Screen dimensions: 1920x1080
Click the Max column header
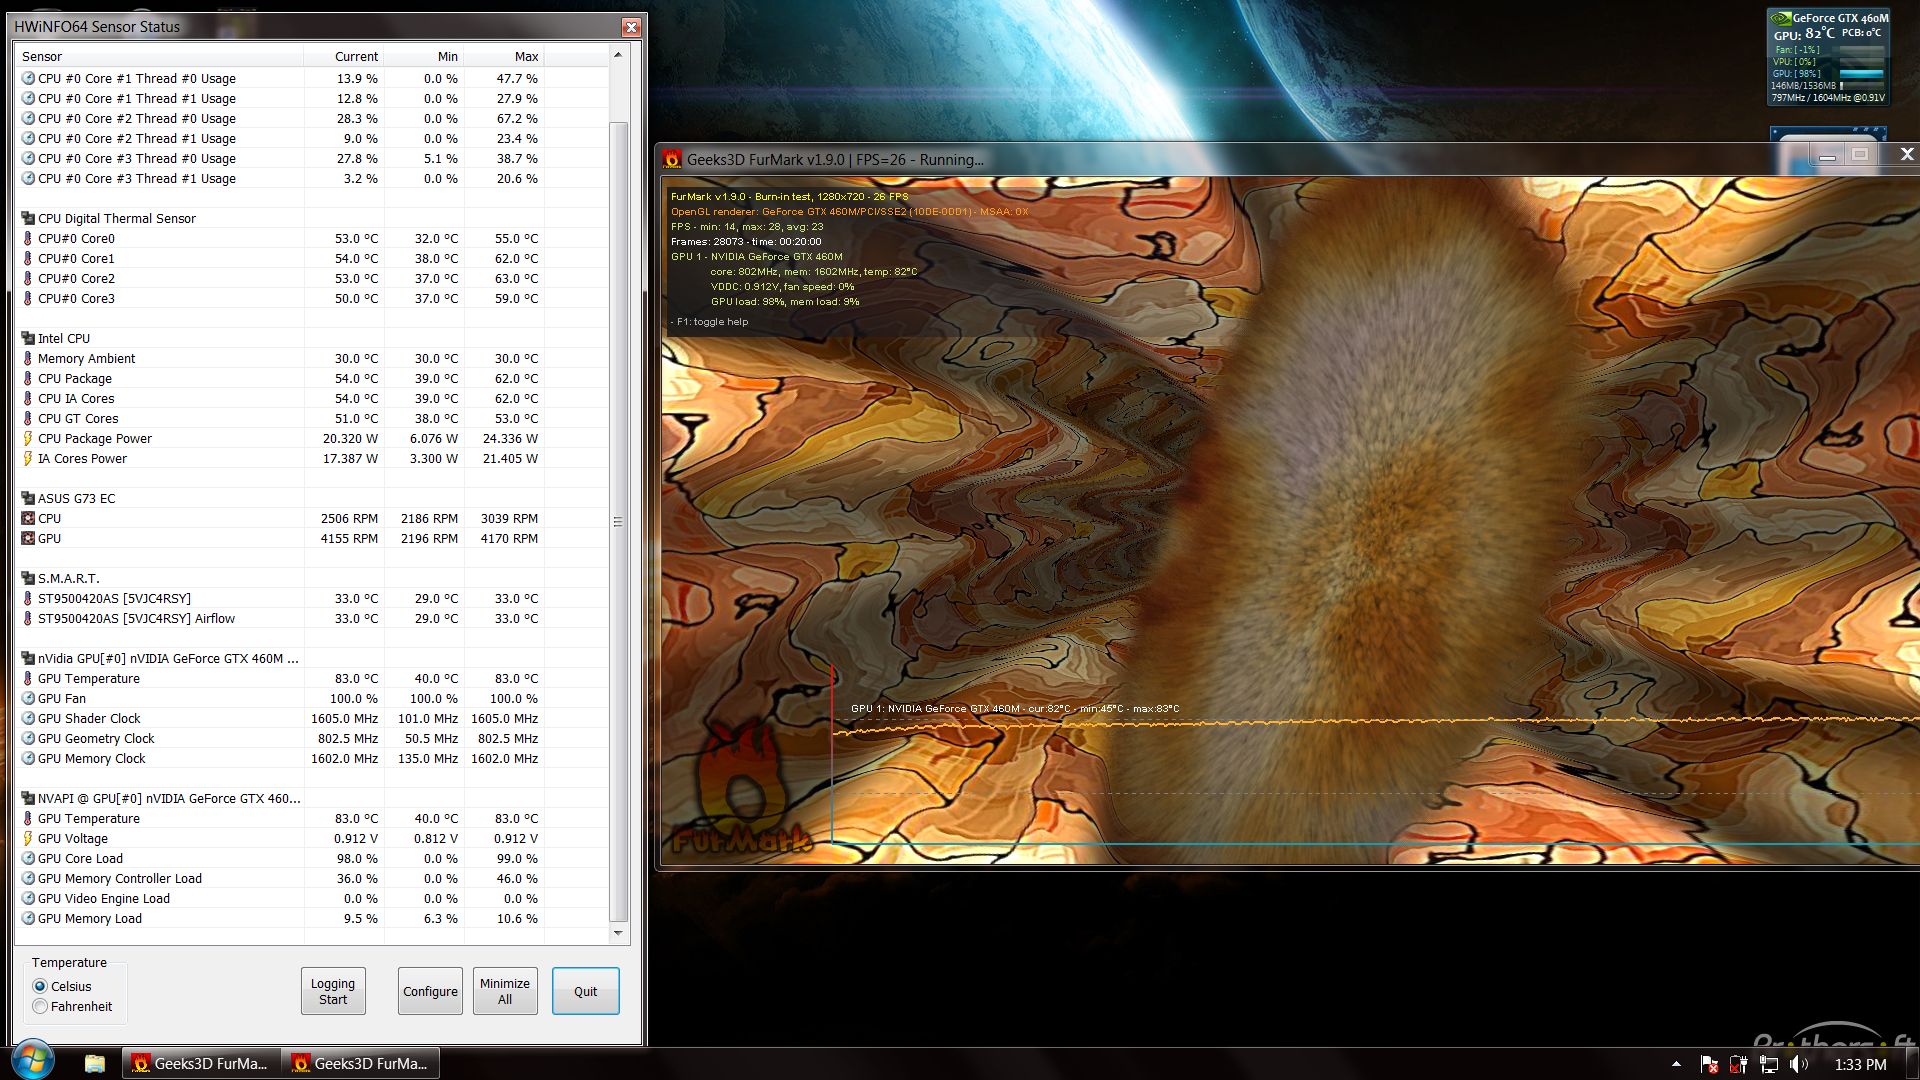click(526, 56)
